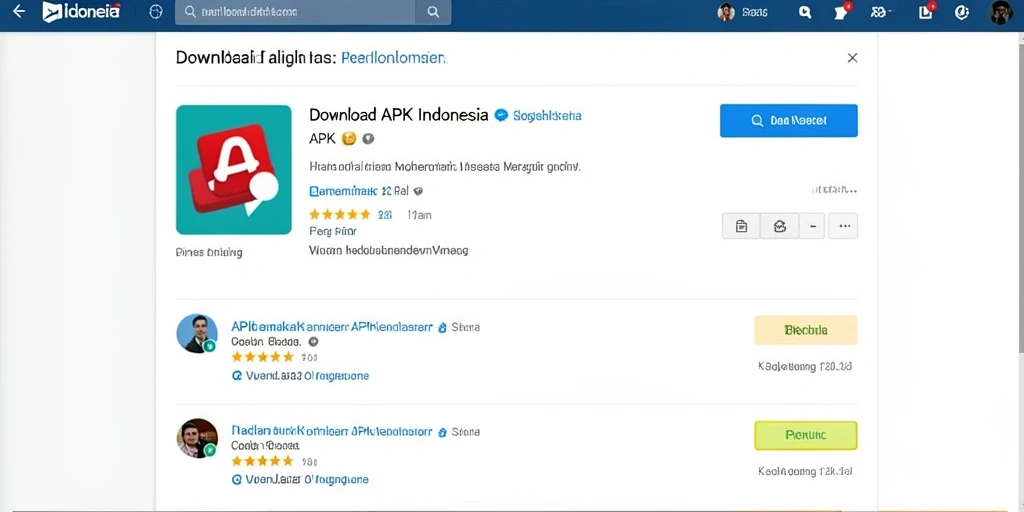The height and width of the screenshot is (512, 1024).
Task: Open the profile avatar next to Sears
Action: tap(726, 12)
